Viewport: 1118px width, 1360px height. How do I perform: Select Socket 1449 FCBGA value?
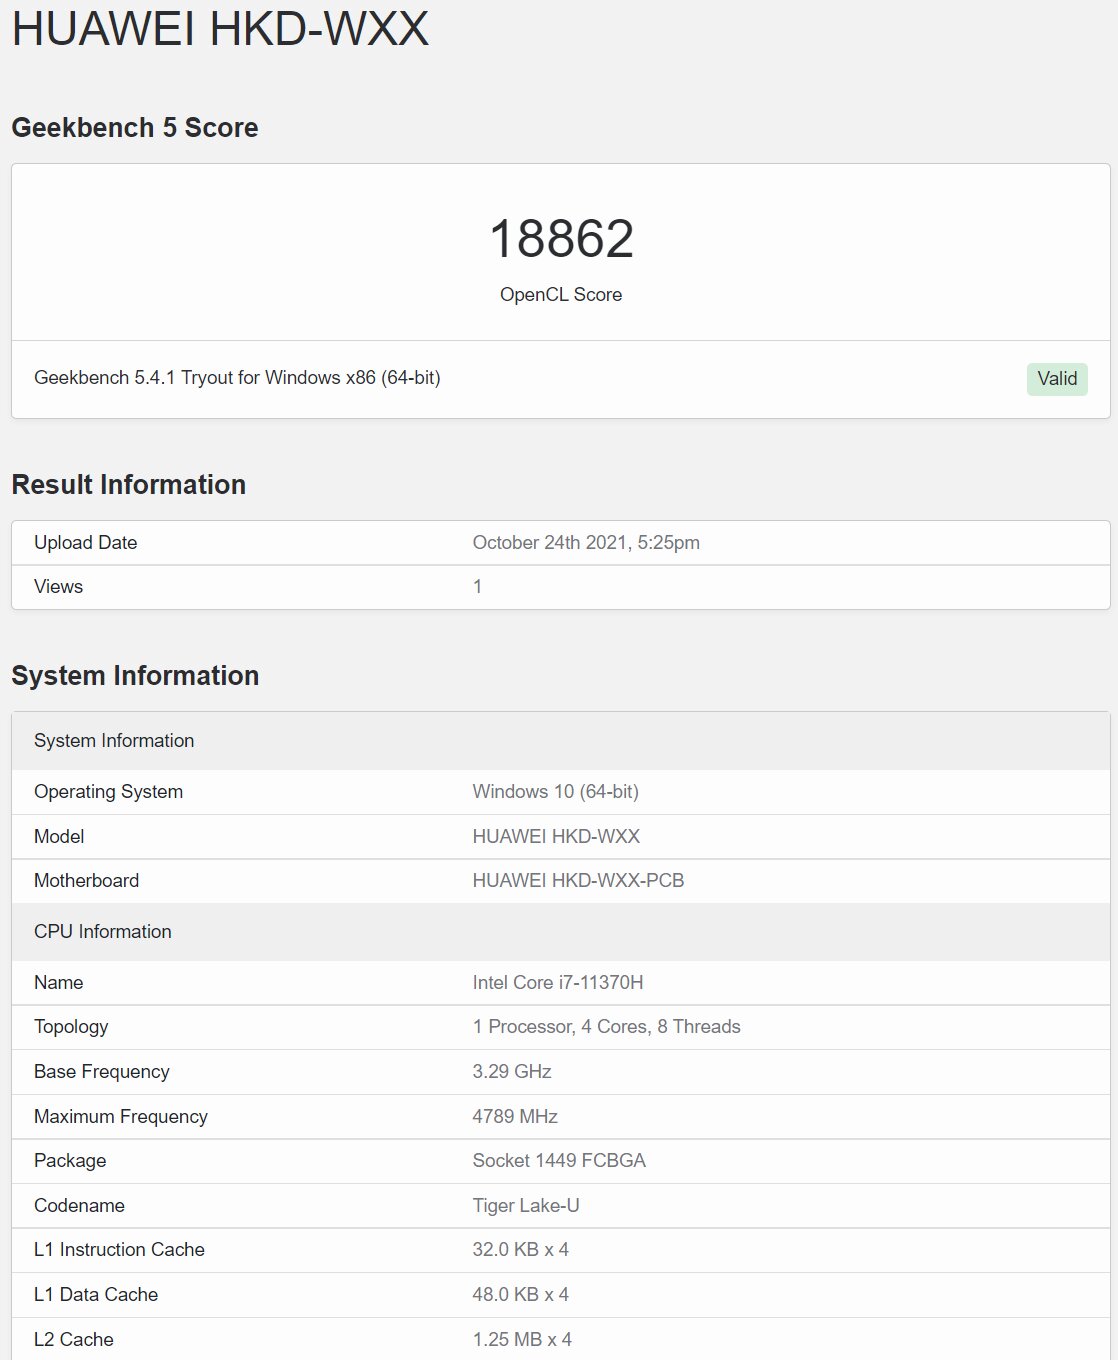[x=559, y=1160]
